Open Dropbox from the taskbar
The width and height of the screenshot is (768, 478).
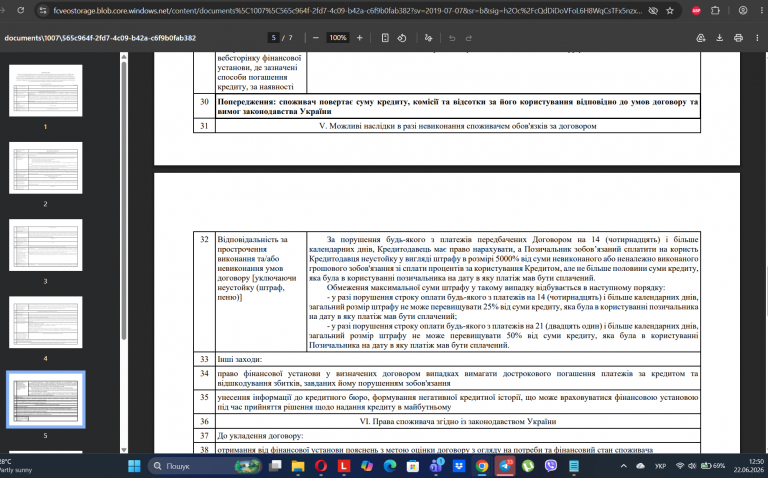459,466
